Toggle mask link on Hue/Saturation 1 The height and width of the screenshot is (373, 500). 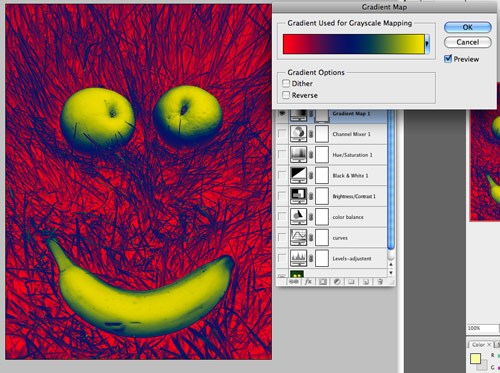[x=311, y=155]
